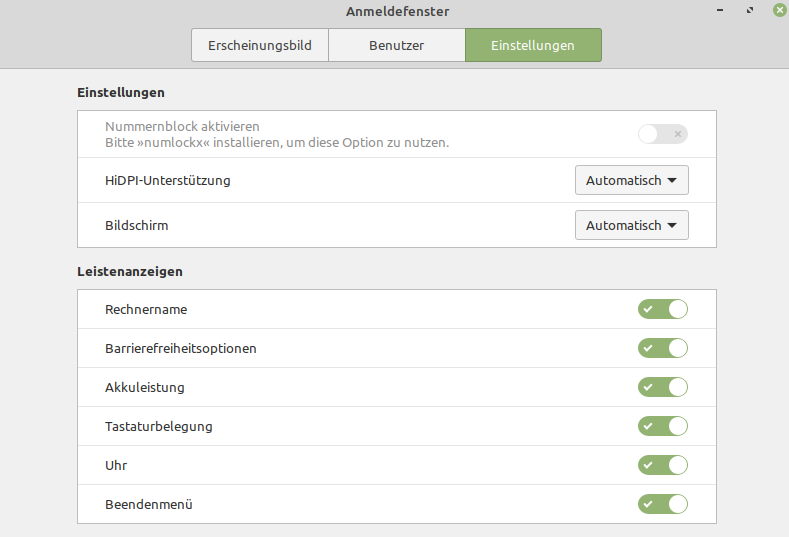Toggle the Tastaturbelegung switch off

click(662, 426)
